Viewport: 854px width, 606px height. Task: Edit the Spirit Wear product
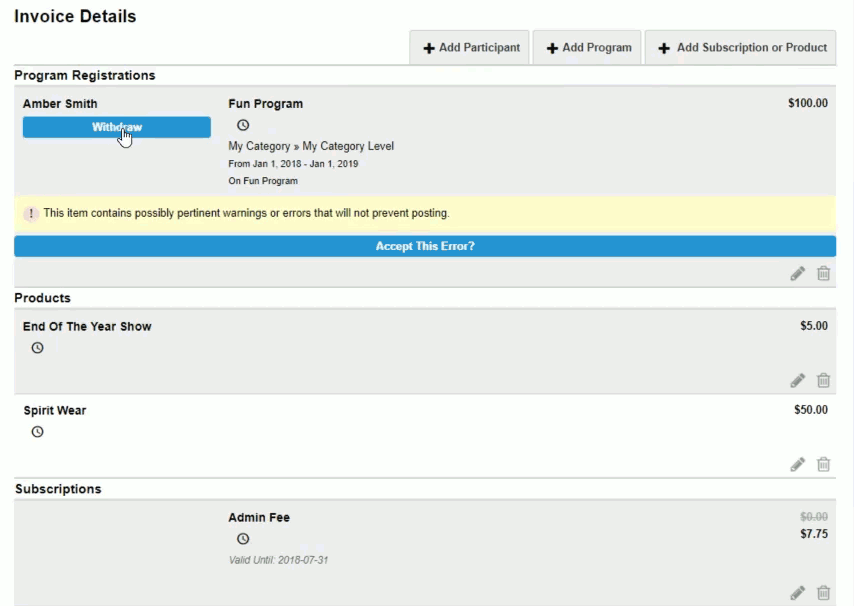point(797,463)
